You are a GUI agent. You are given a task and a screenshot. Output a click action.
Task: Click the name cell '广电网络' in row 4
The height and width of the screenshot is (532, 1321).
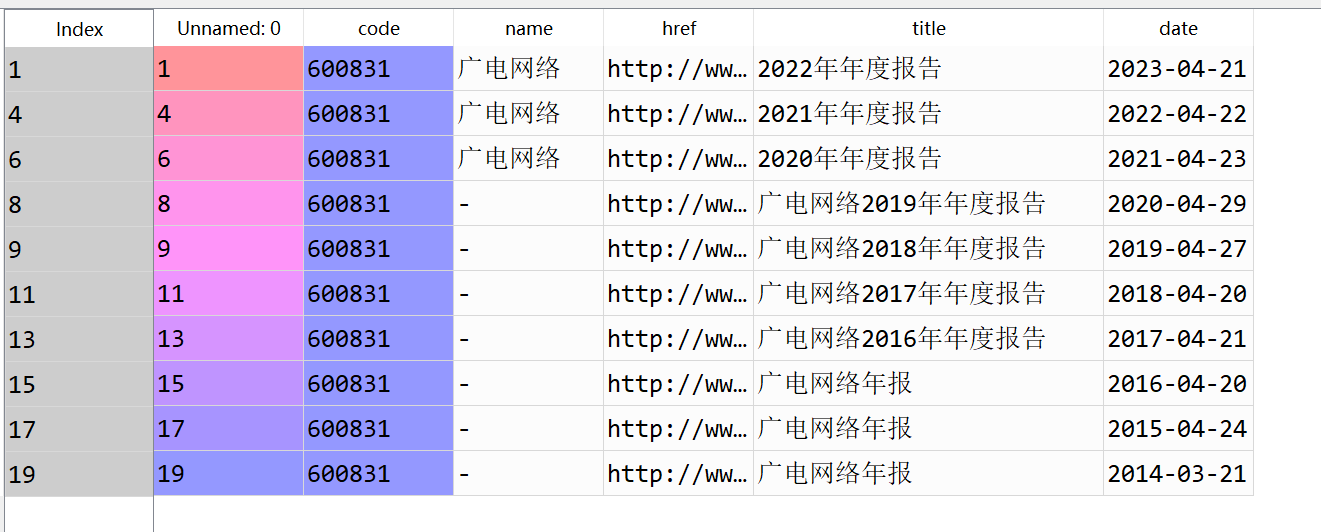click(529, 114)
